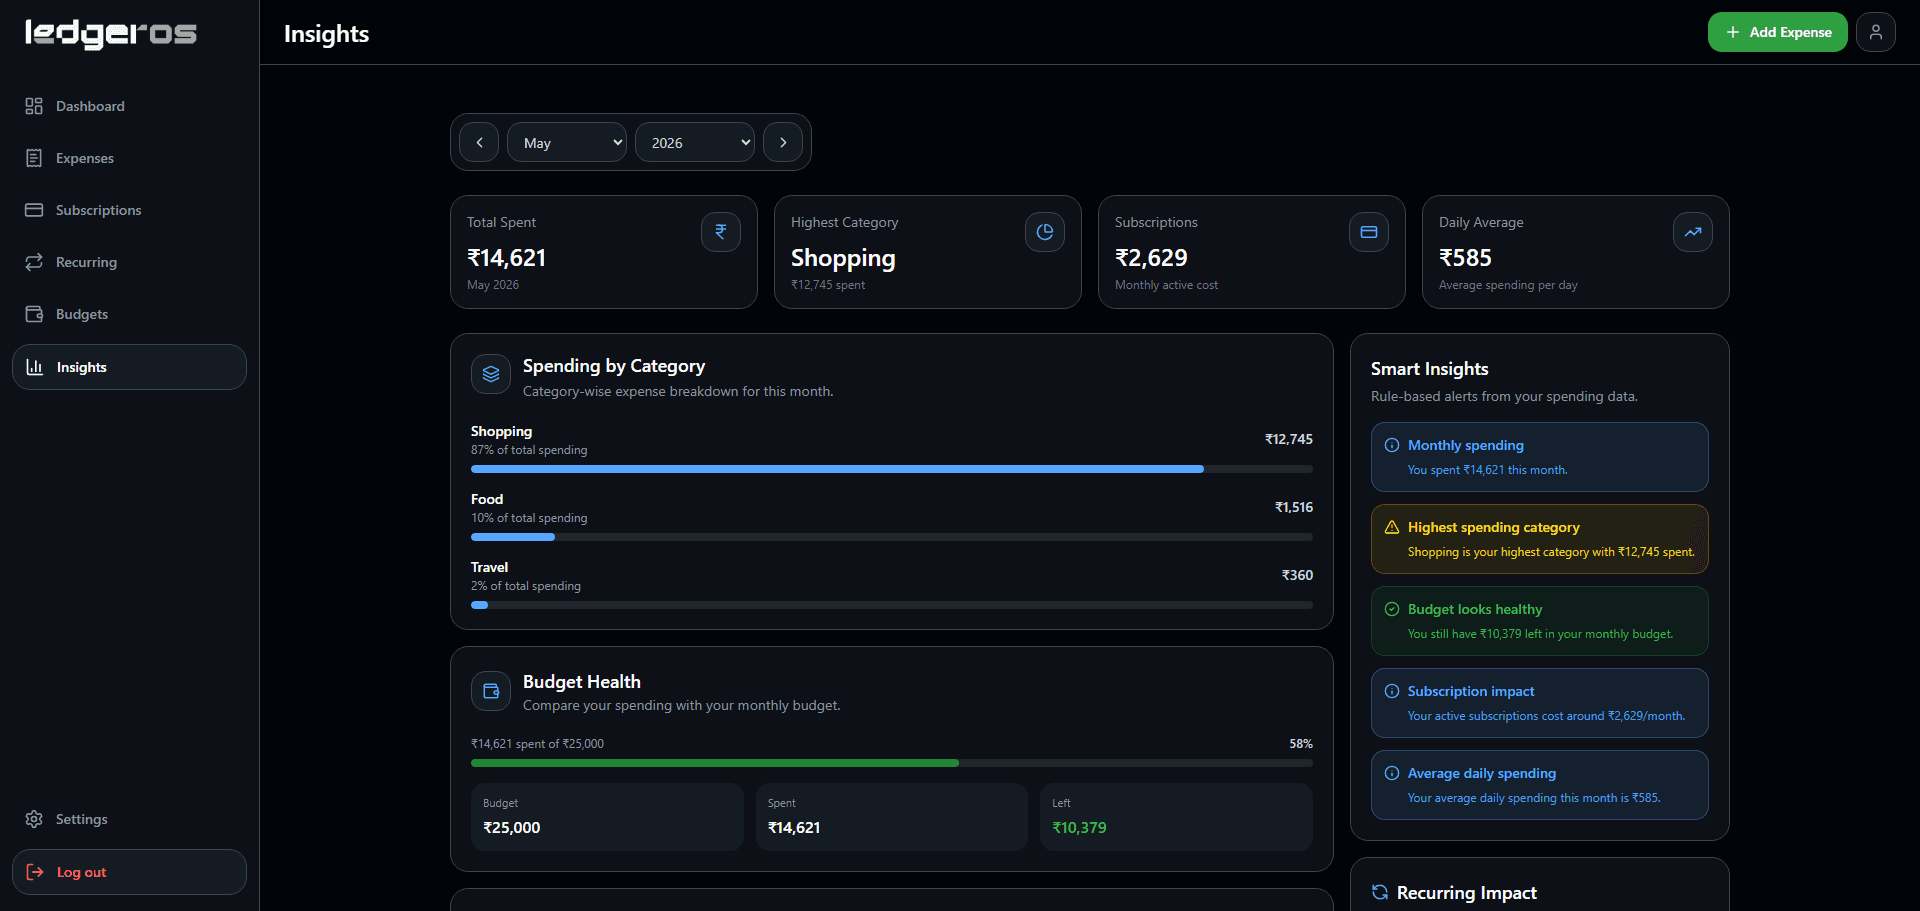Click the ₹1,516 Food row amount
The width and height of the screenshot is (1920, 911).
(1294, 507)
